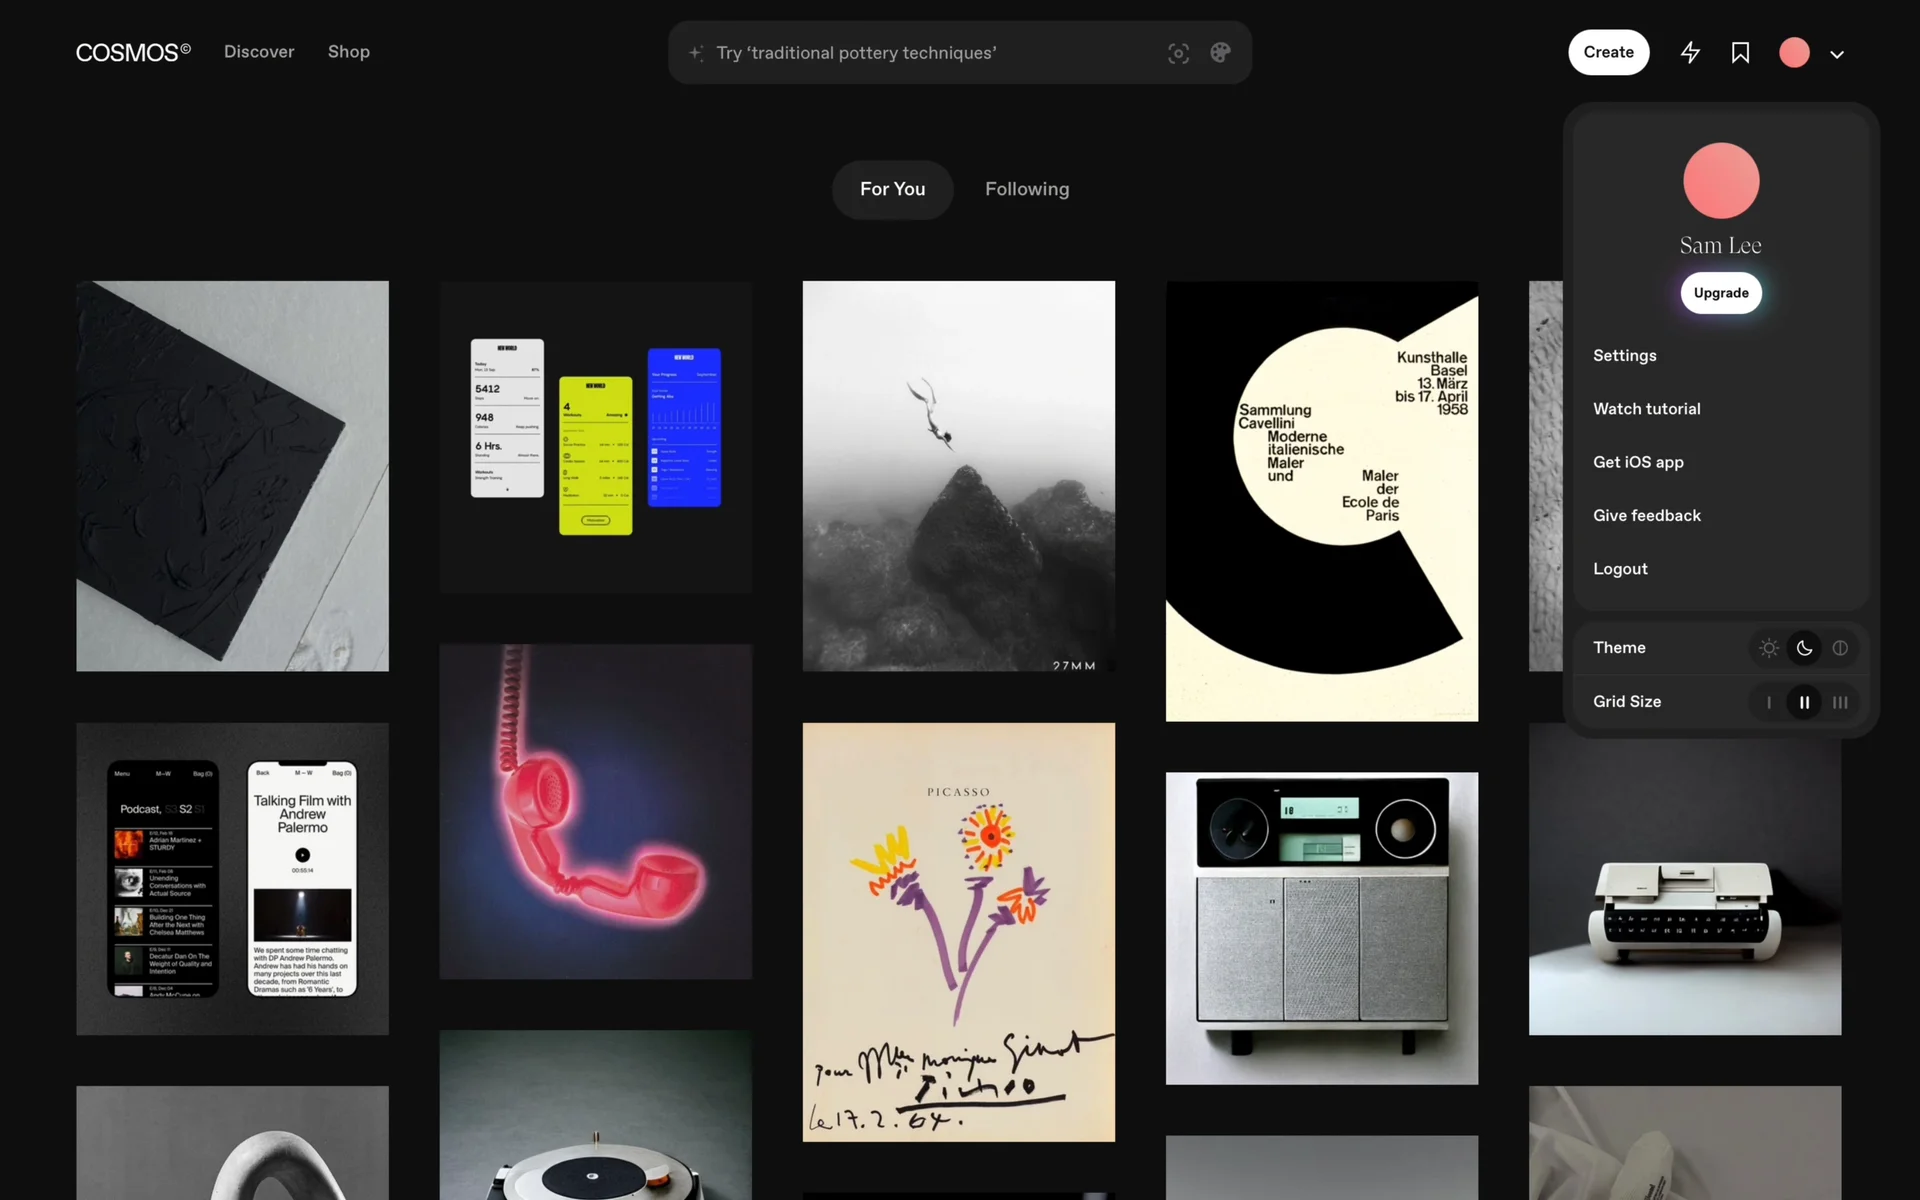
Task: Open Settings from account menu
Action: 1624,356
